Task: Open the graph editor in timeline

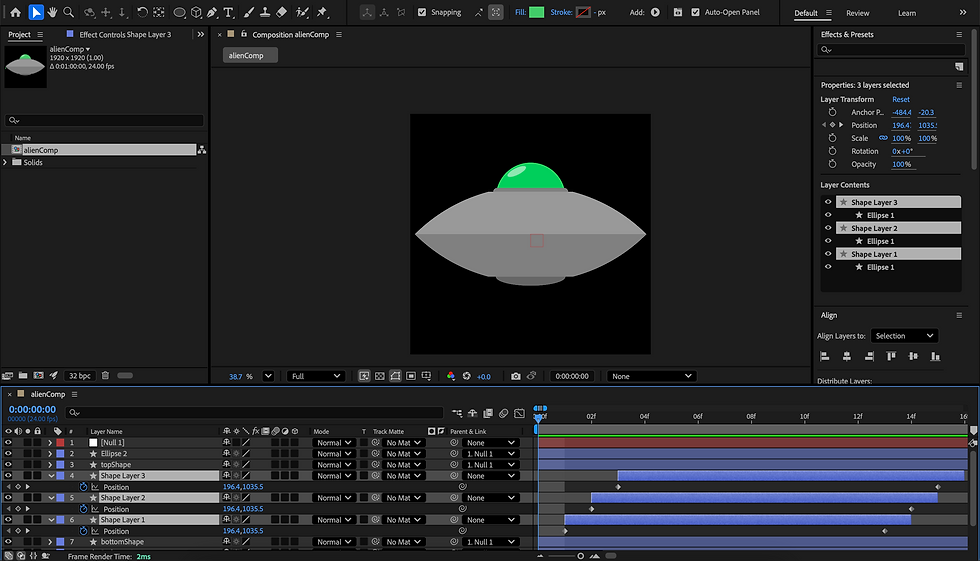Action: click(519, 414)
